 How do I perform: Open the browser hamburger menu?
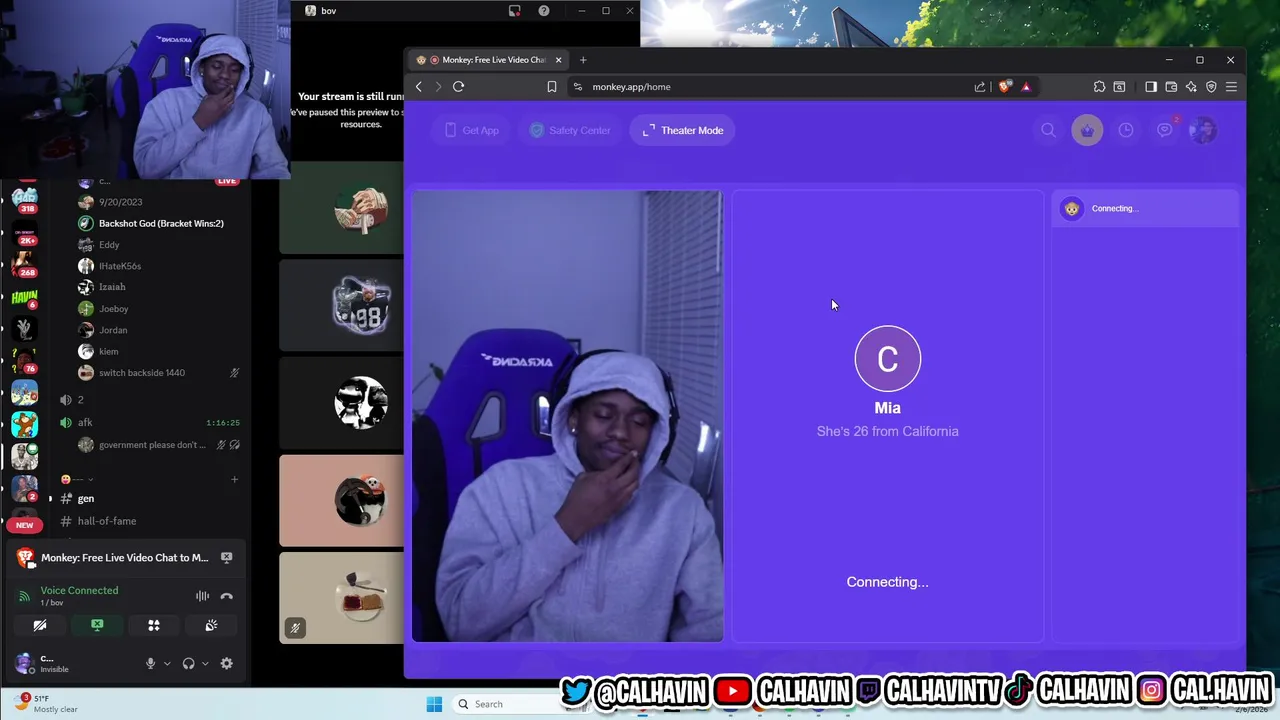click(x=1231, y=87)
